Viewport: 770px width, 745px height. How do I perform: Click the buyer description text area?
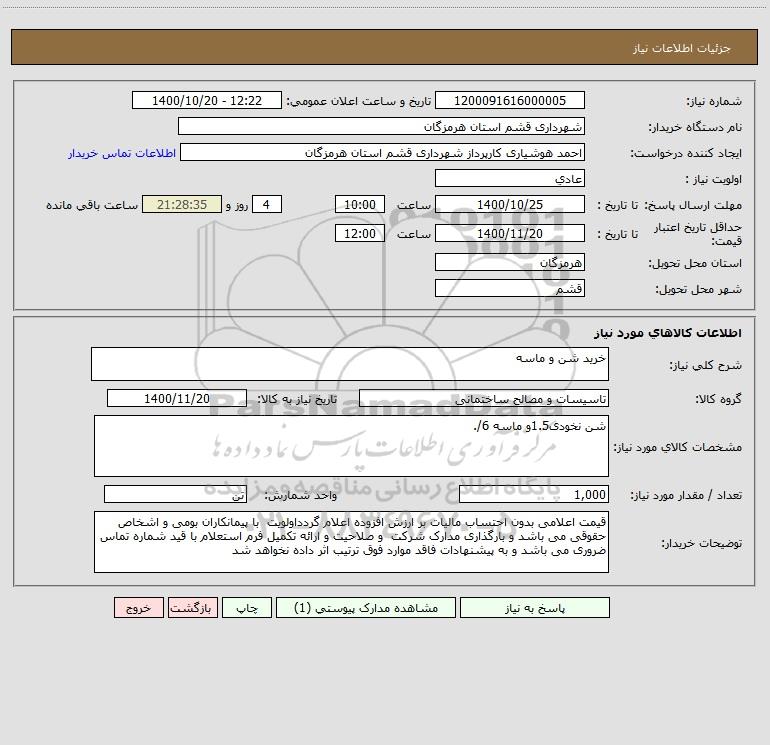351,542
